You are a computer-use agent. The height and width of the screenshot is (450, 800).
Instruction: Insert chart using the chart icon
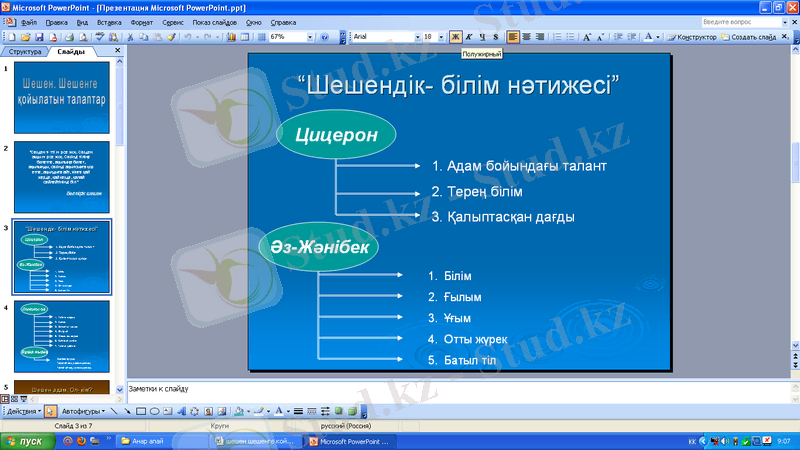coord(230,37)
